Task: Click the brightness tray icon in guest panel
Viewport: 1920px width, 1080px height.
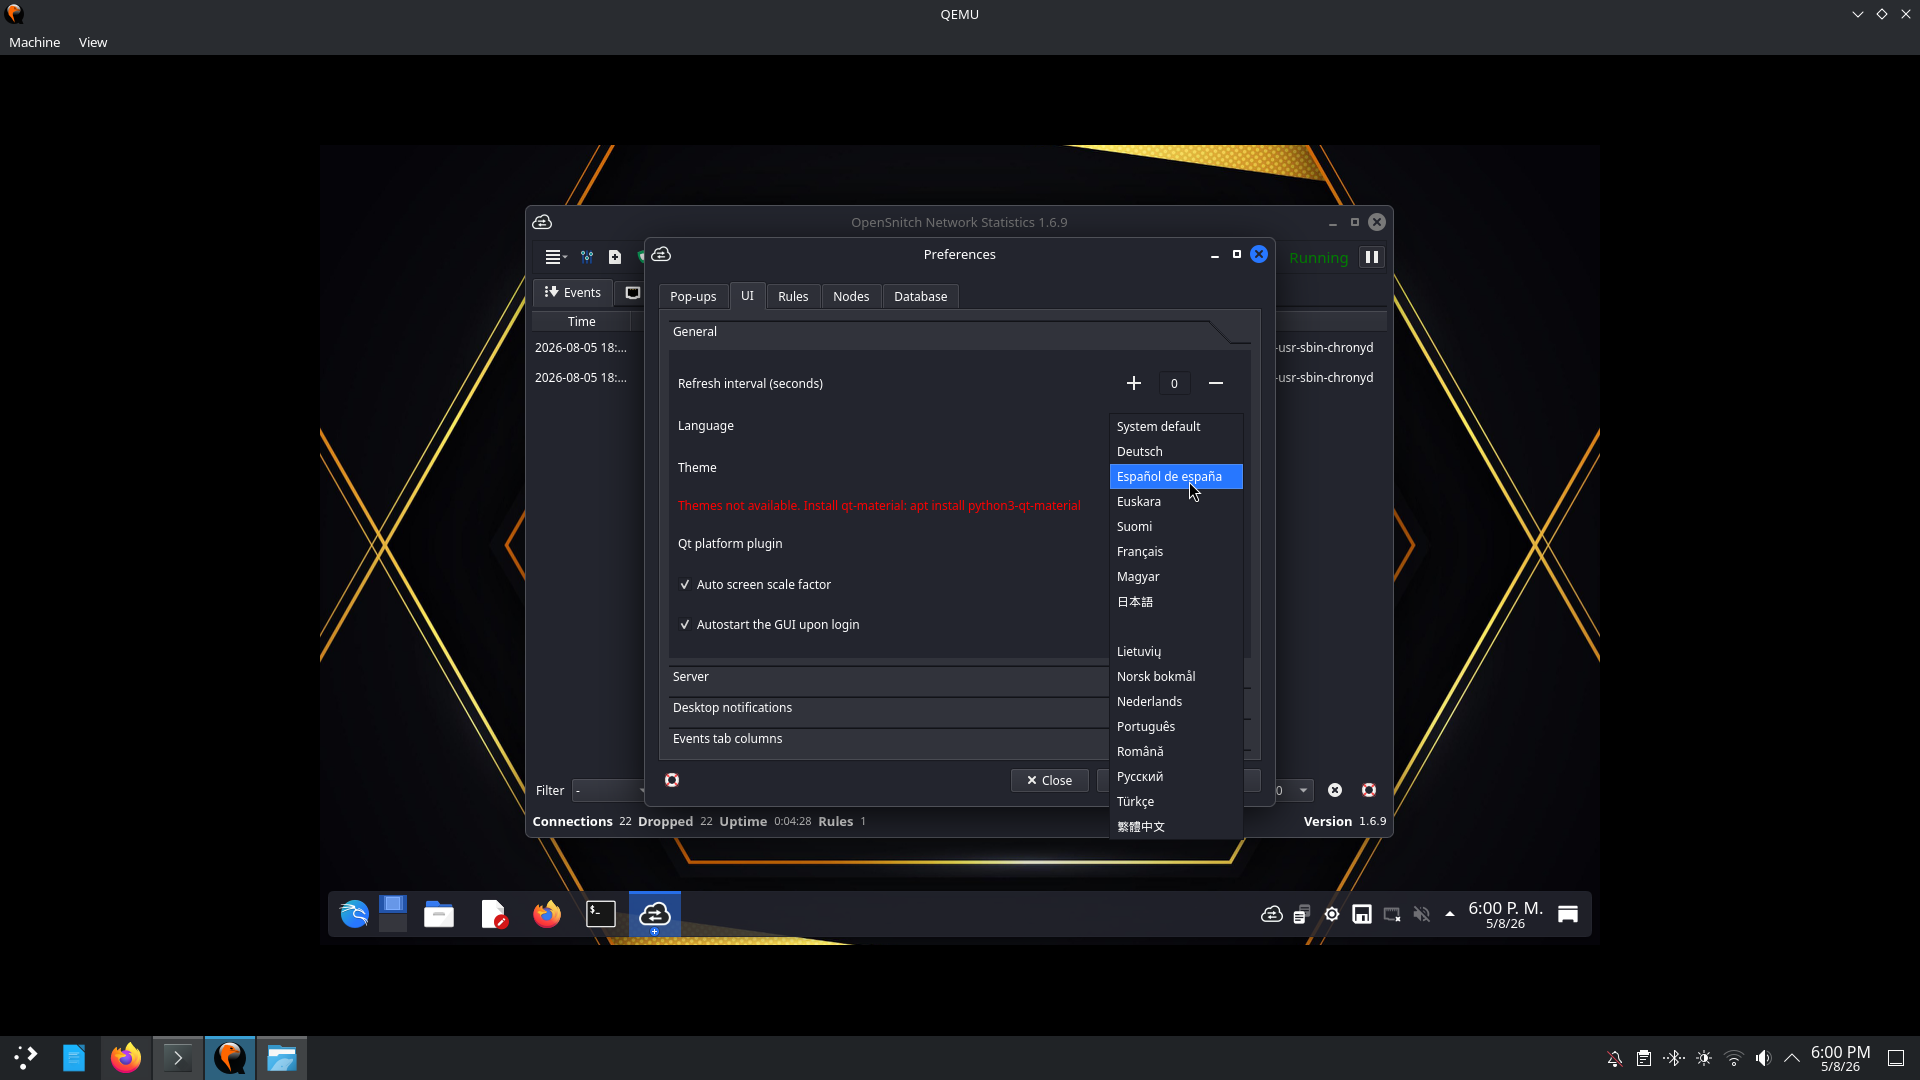Action: [1332, 914]
